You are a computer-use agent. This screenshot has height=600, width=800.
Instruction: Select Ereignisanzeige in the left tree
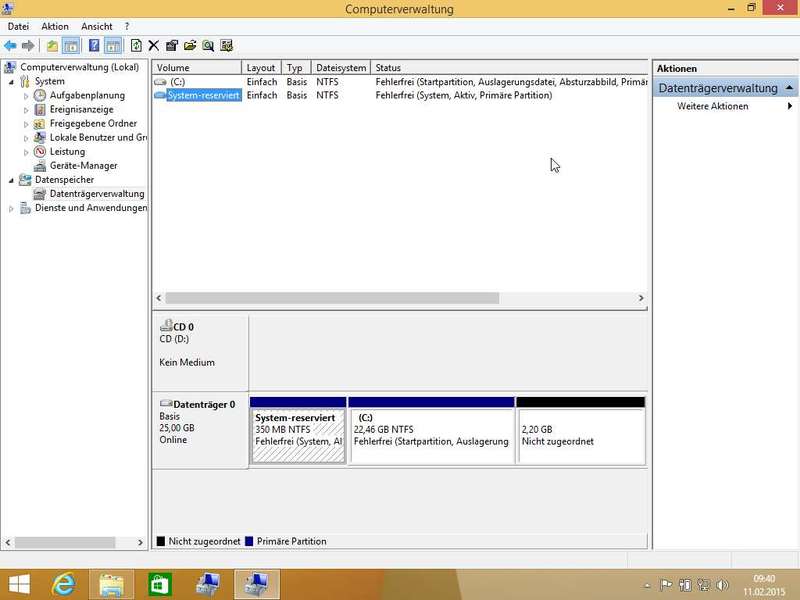coord(81,110)
